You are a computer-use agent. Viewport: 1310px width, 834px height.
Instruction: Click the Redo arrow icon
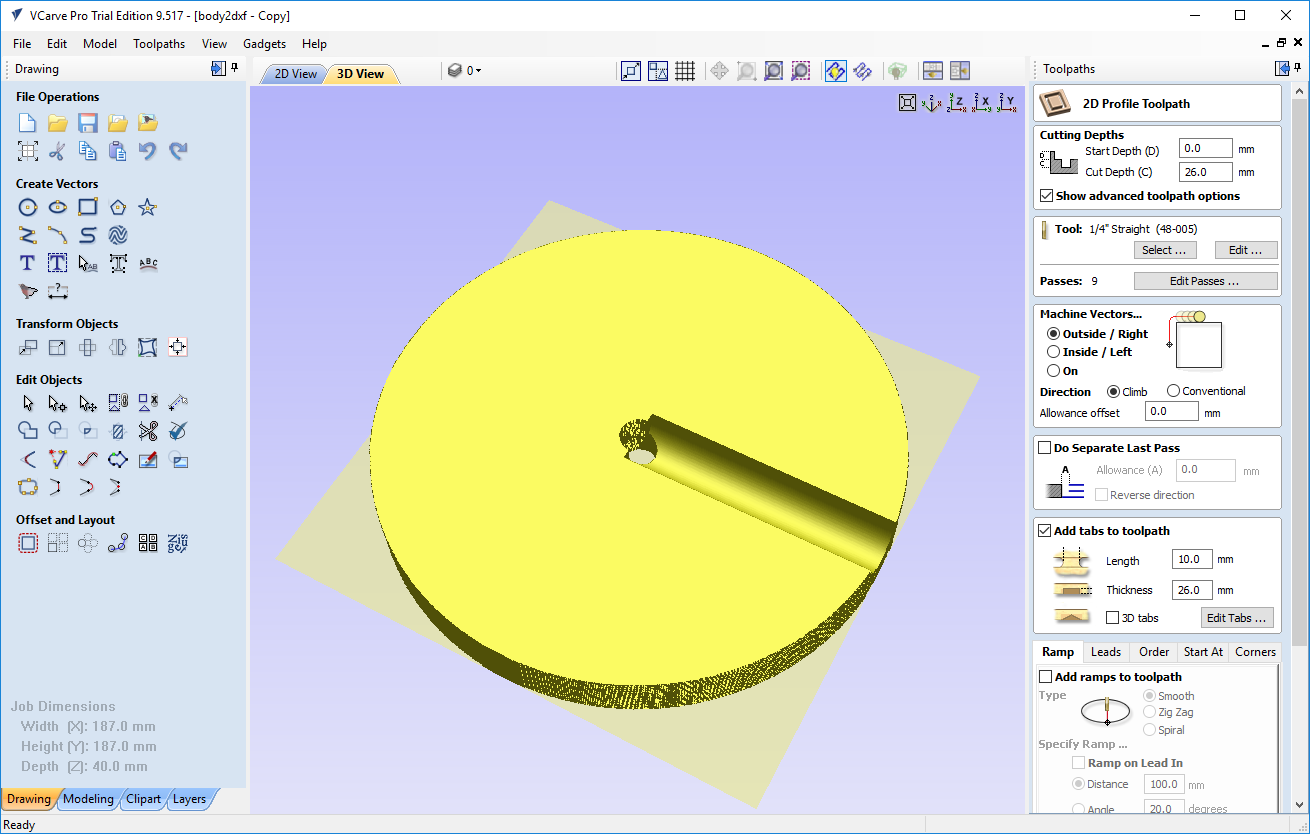pos(178,151)
